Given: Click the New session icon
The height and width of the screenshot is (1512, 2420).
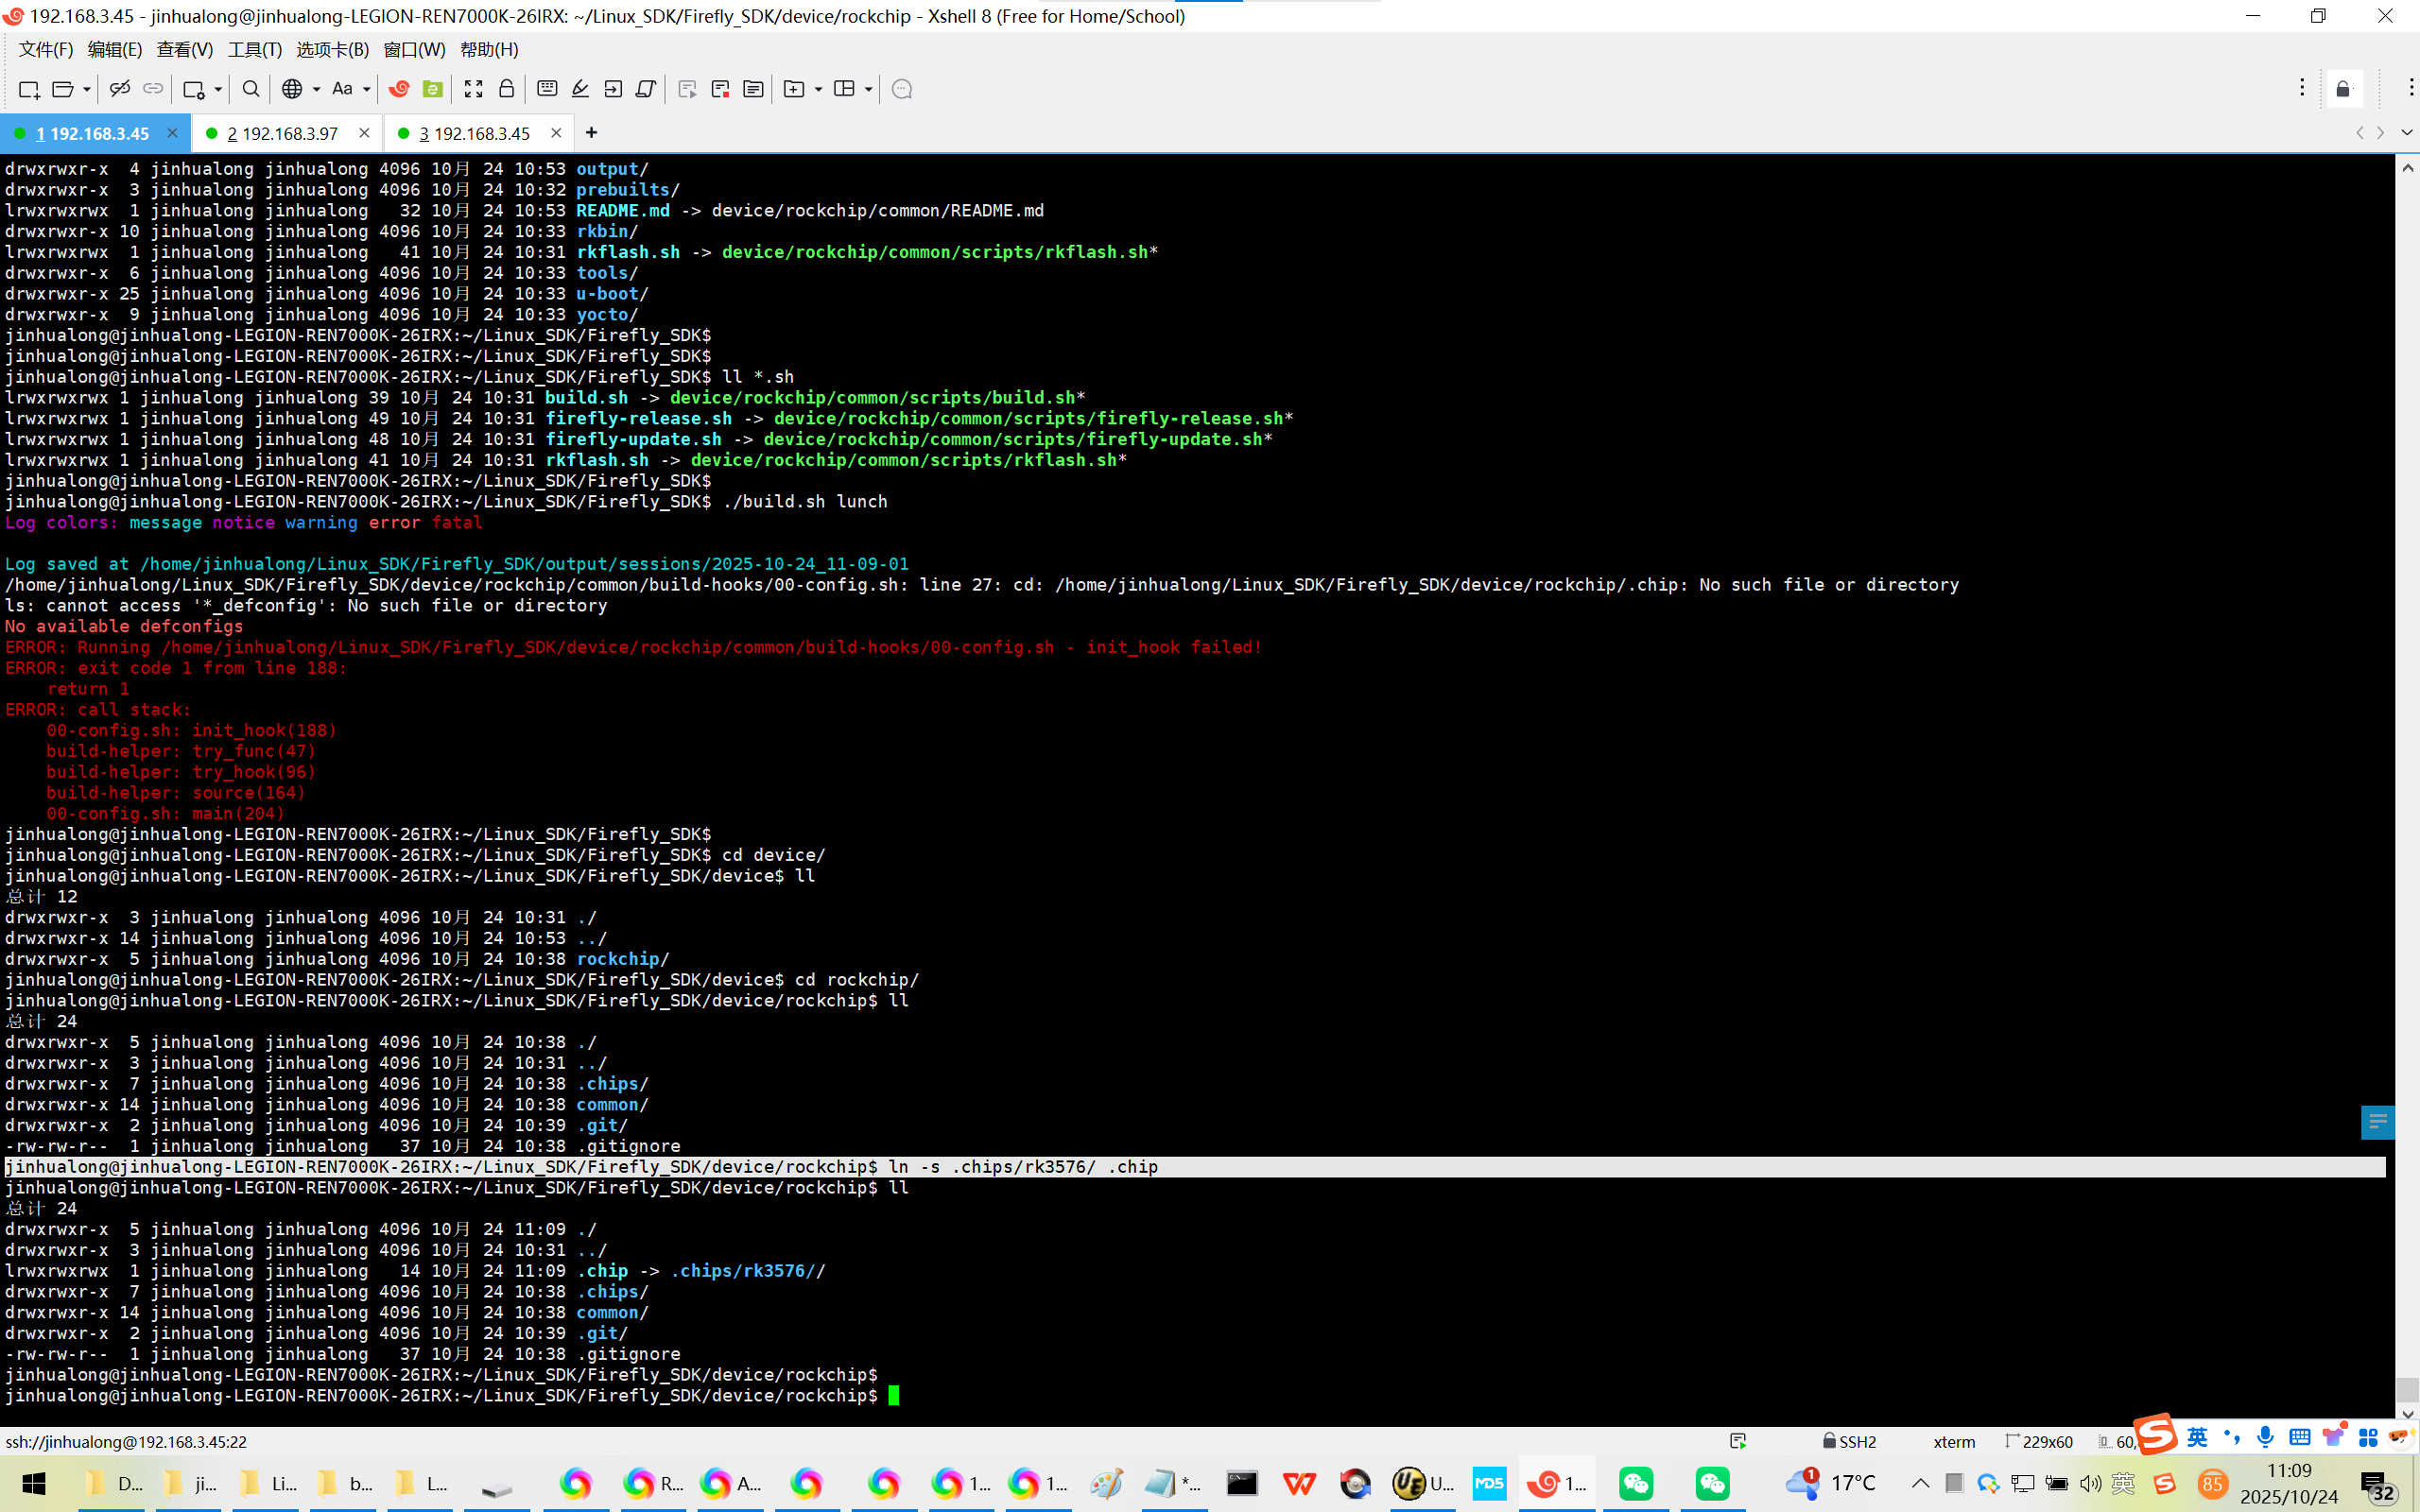Looking at the screenshot, I should pos(28,89).
